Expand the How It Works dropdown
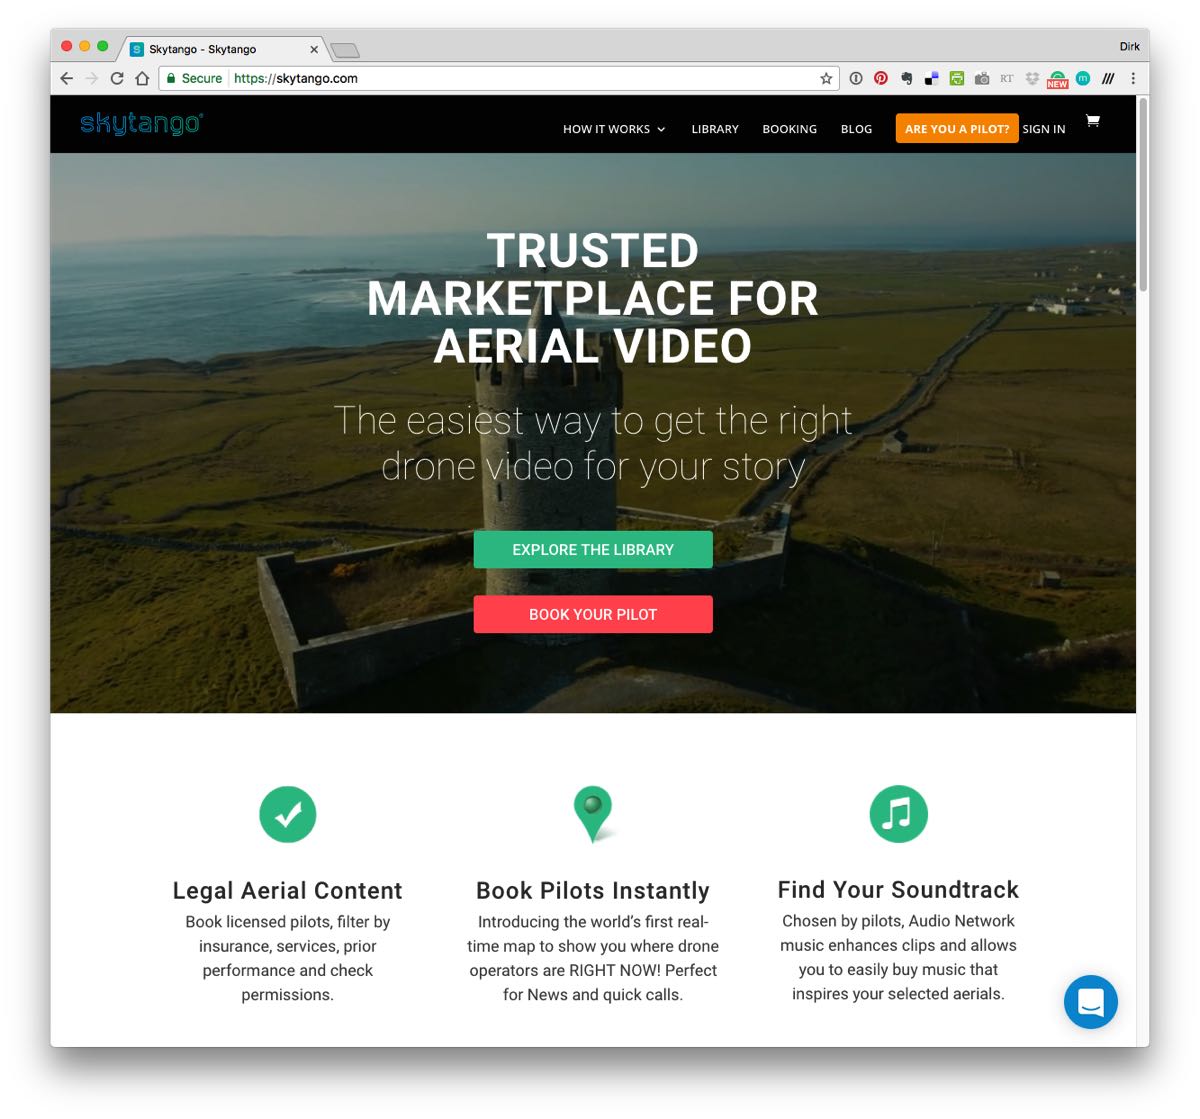The width and height of the screenshot is (1200, 1119). (x=614, y=129)
